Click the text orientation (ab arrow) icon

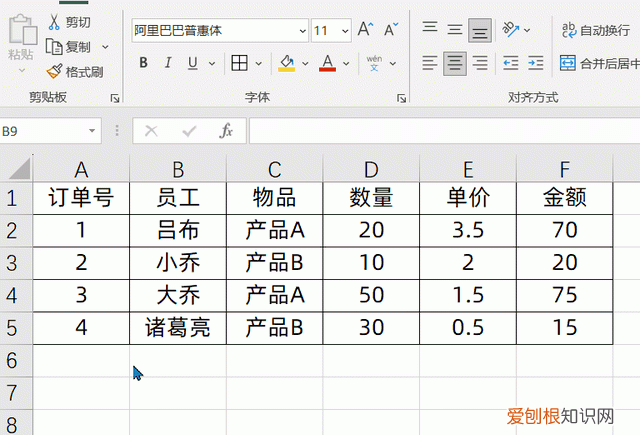pos(511,29)
